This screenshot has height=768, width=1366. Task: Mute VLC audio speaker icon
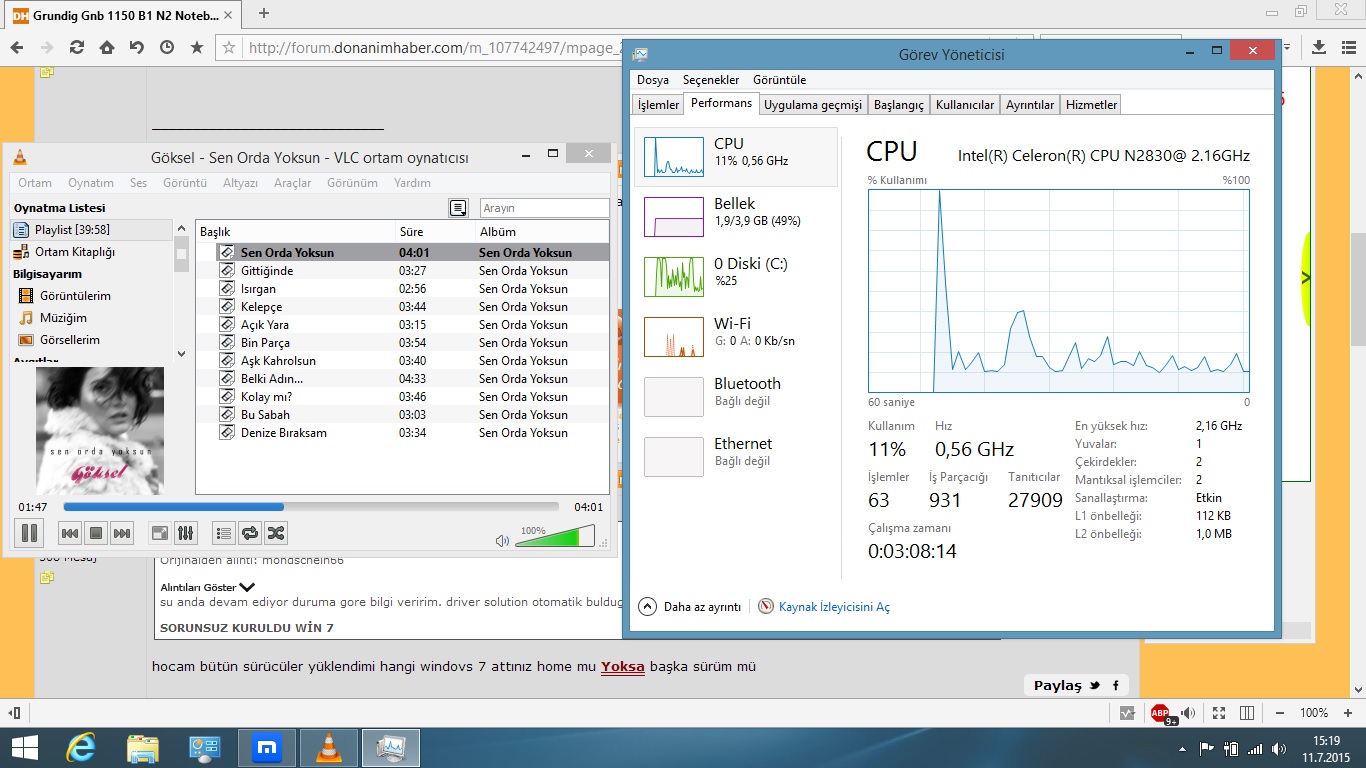tap(502, 541)
